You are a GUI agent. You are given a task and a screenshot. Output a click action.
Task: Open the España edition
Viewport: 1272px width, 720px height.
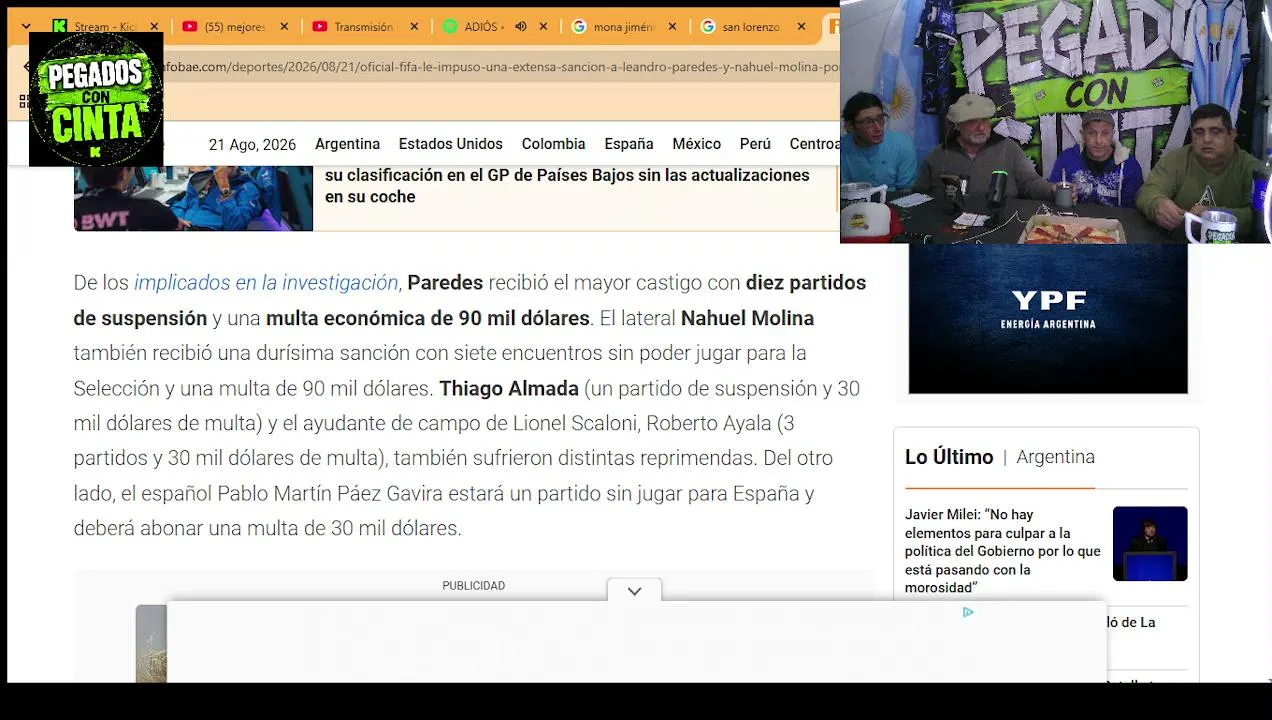click(x=628, y=144)
